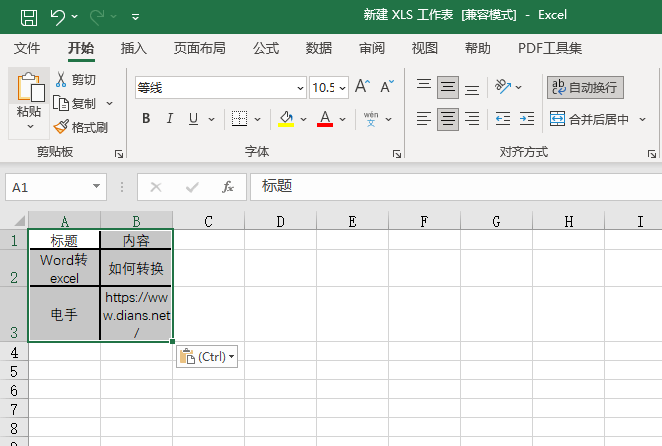Screen dimensions: 662x446
Task: Open the 10.5 font size dropdown
Action: click(x=342, y=88)
